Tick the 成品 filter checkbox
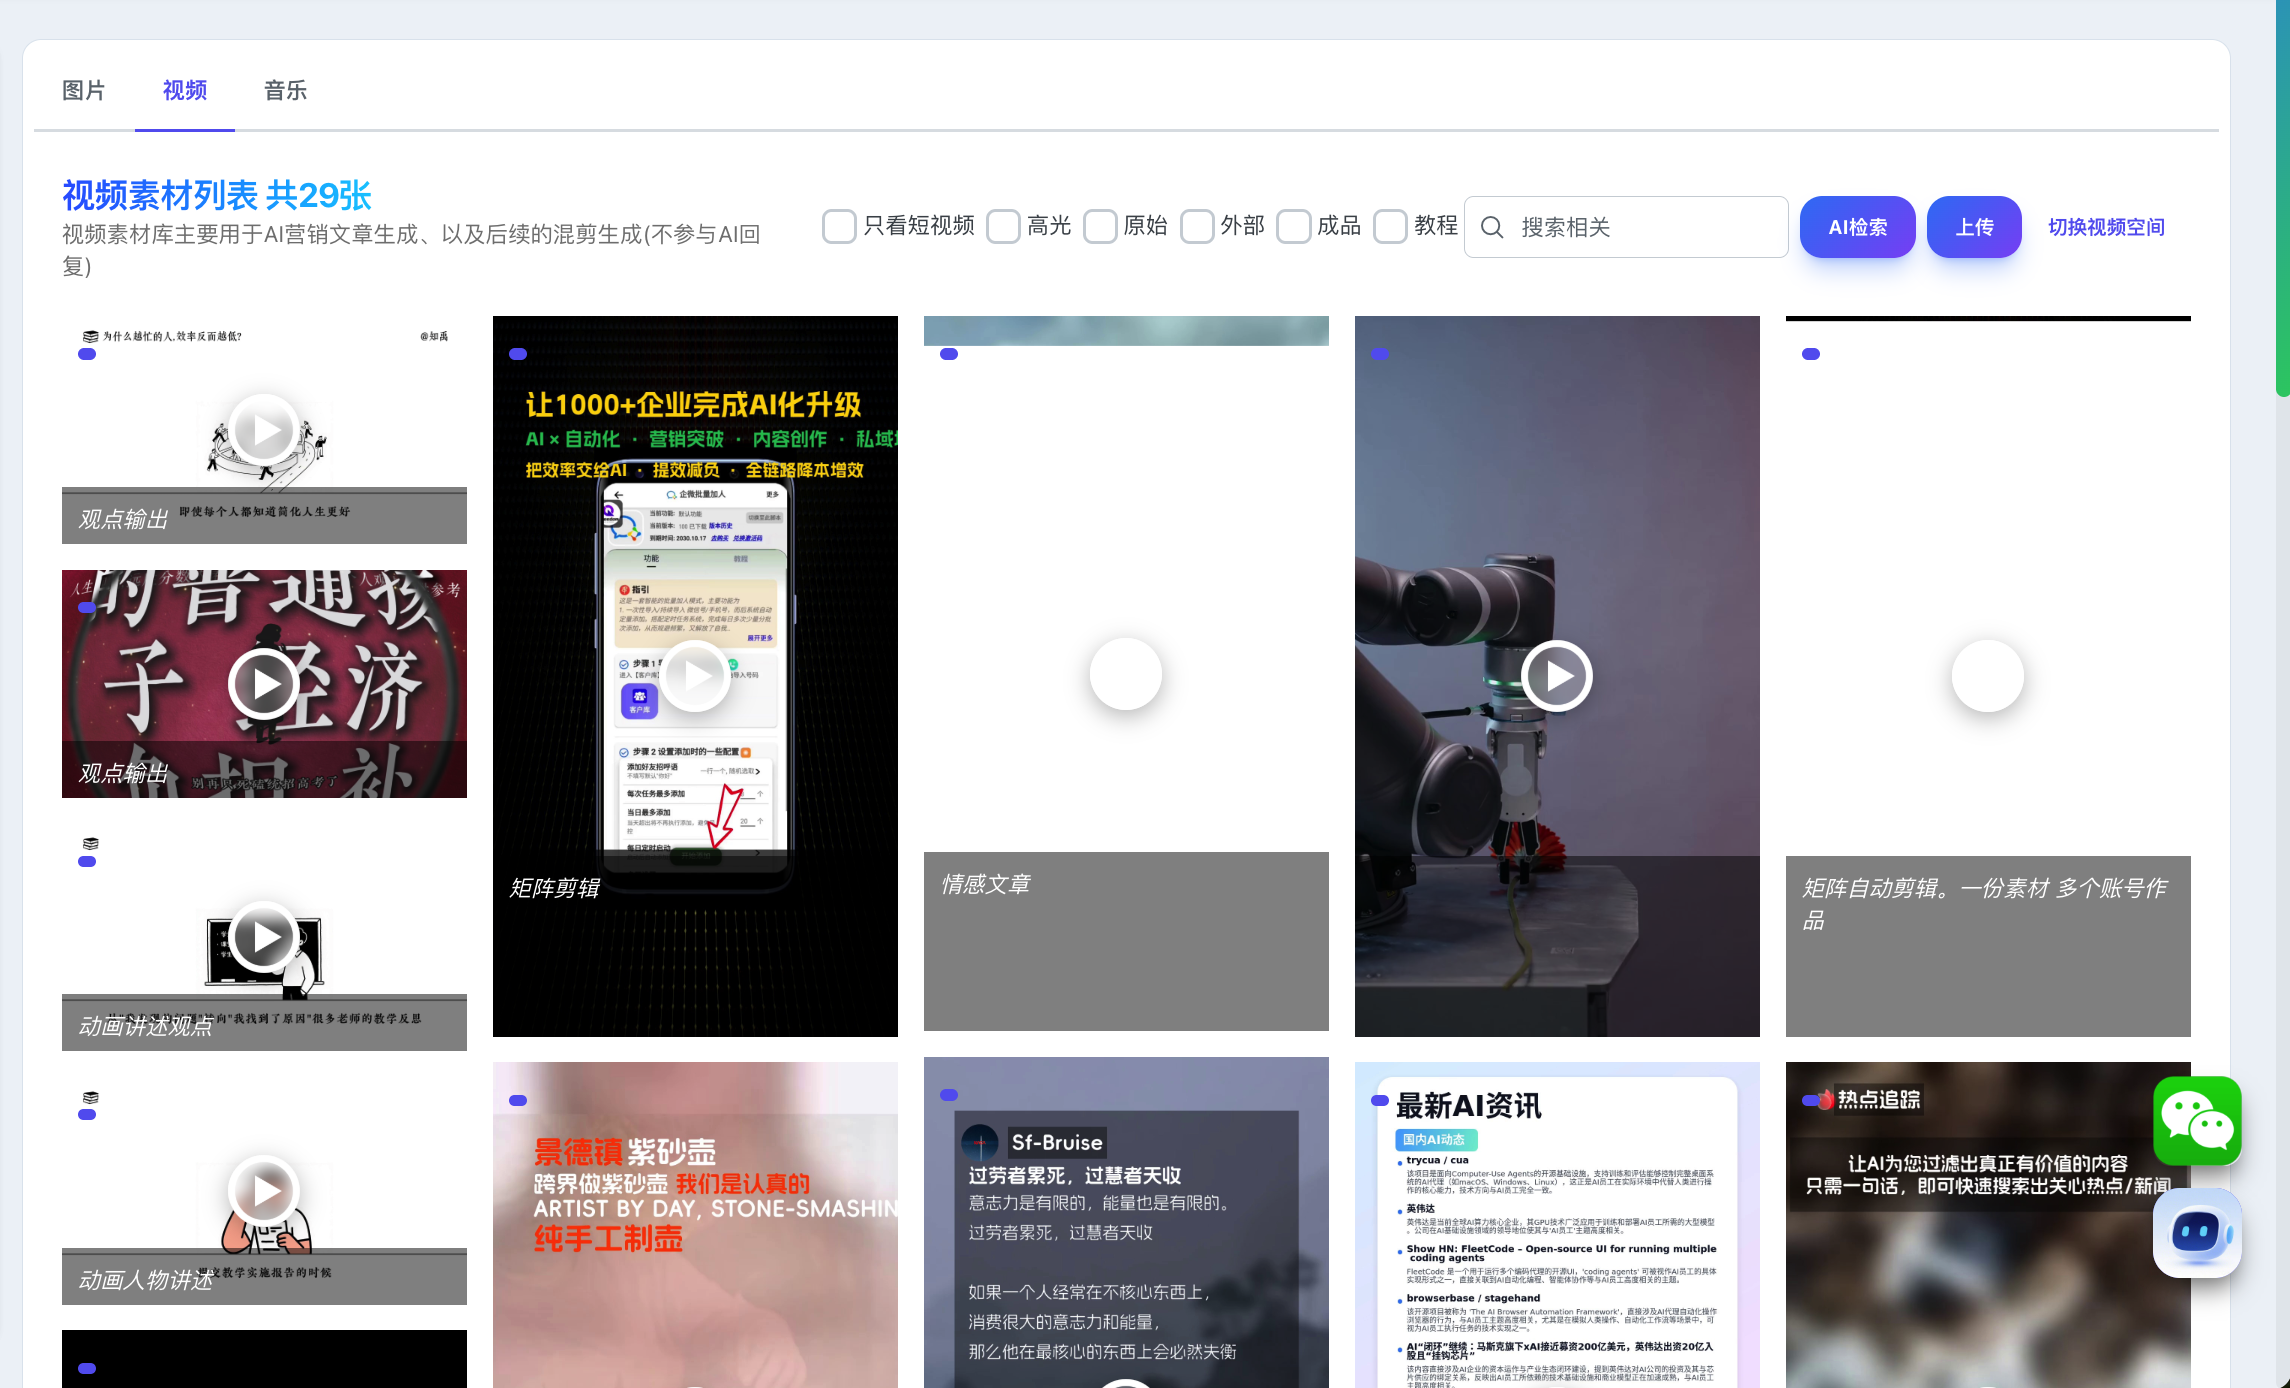The width and height of the screenshot is (2290, 1388). click(x=1294, y=227)
